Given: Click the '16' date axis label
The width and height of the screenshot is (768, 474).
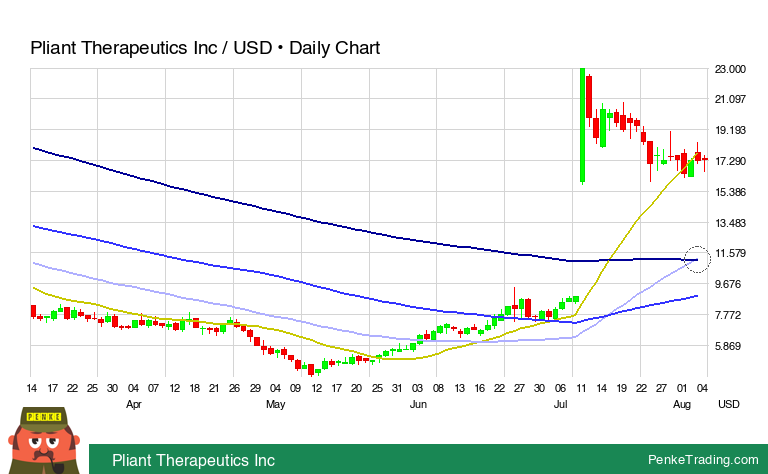Looking at the screenshot, I should point(480,388).
